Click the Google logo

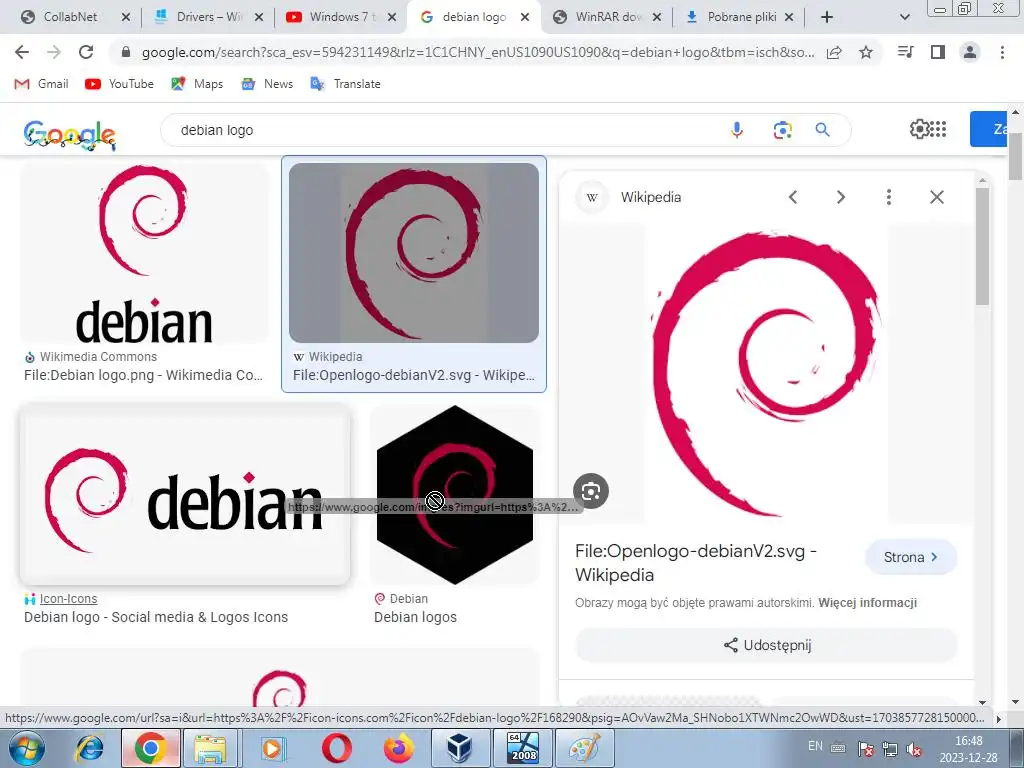tap(69, 134)
